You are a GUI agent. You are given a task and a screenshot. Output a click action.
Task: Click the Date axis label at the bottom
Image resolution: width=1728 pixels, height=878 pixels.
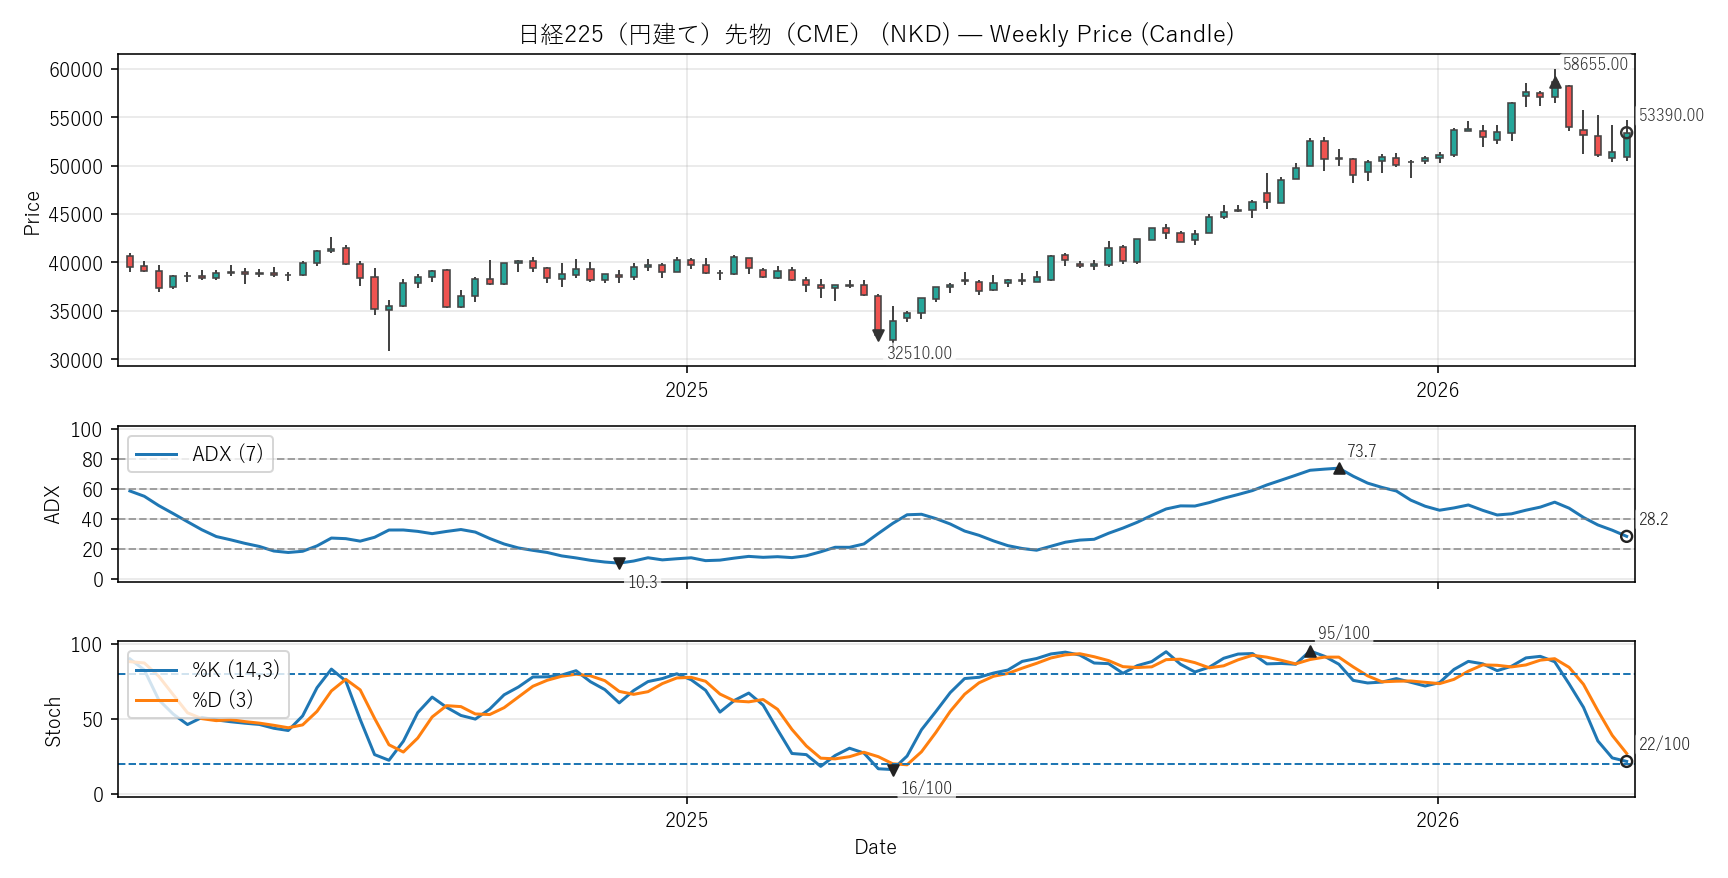click(875, 847)
